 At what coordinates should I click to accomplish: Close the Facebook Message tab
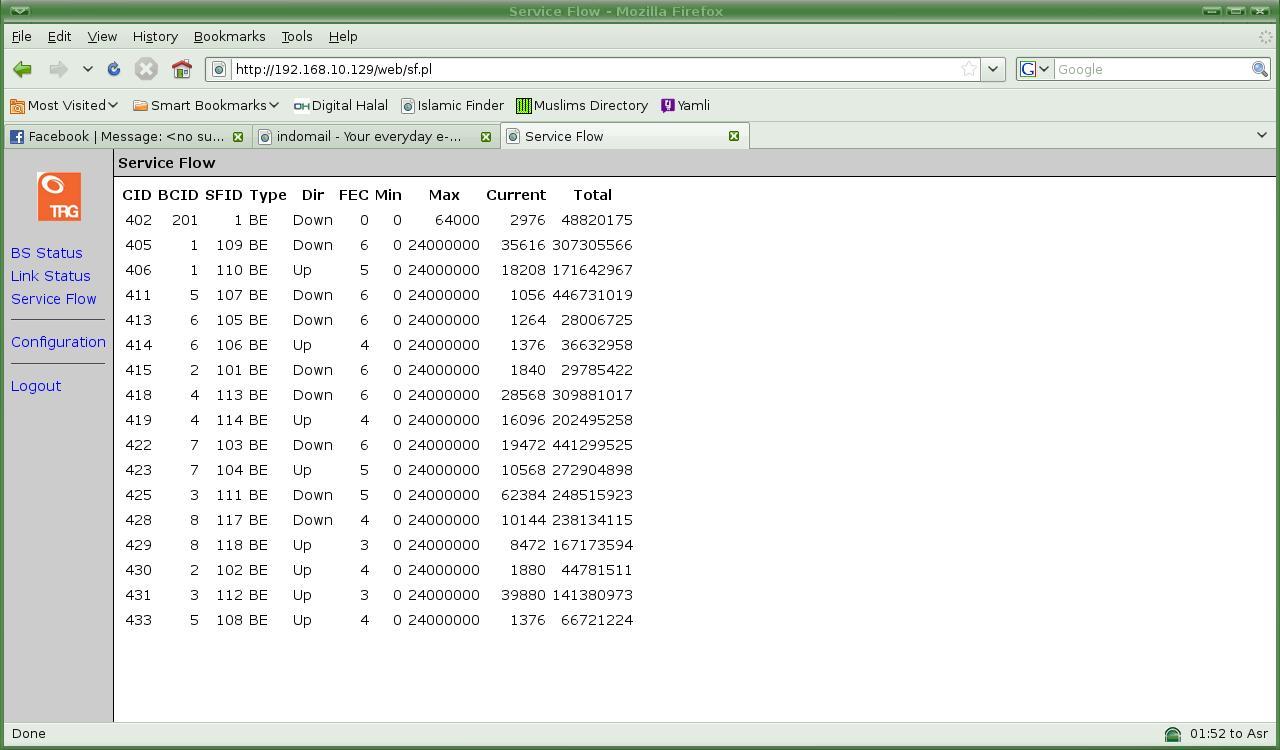click(238, 136)
